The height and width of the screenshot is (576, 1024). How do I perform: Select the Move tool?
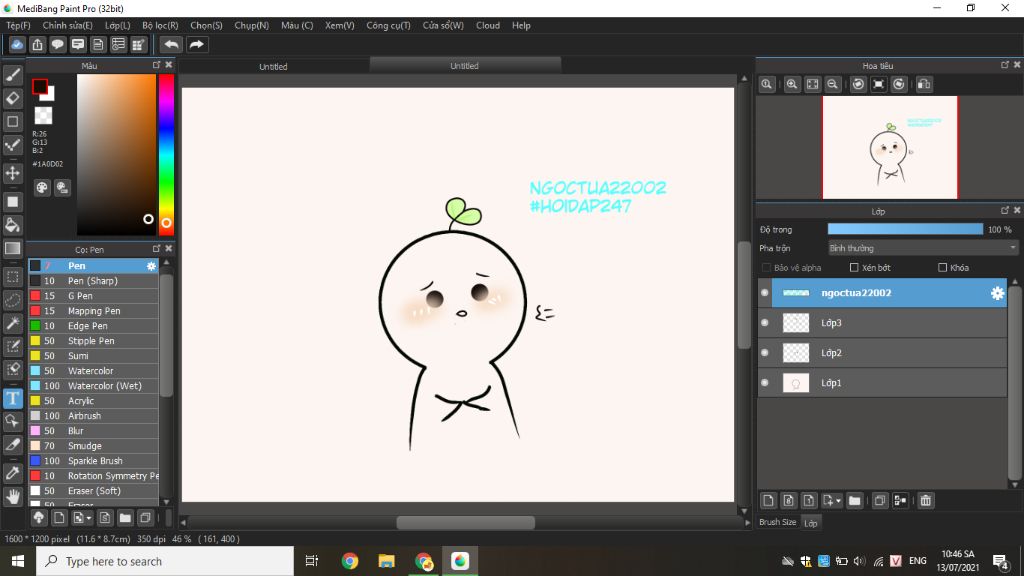coord(12,173)
